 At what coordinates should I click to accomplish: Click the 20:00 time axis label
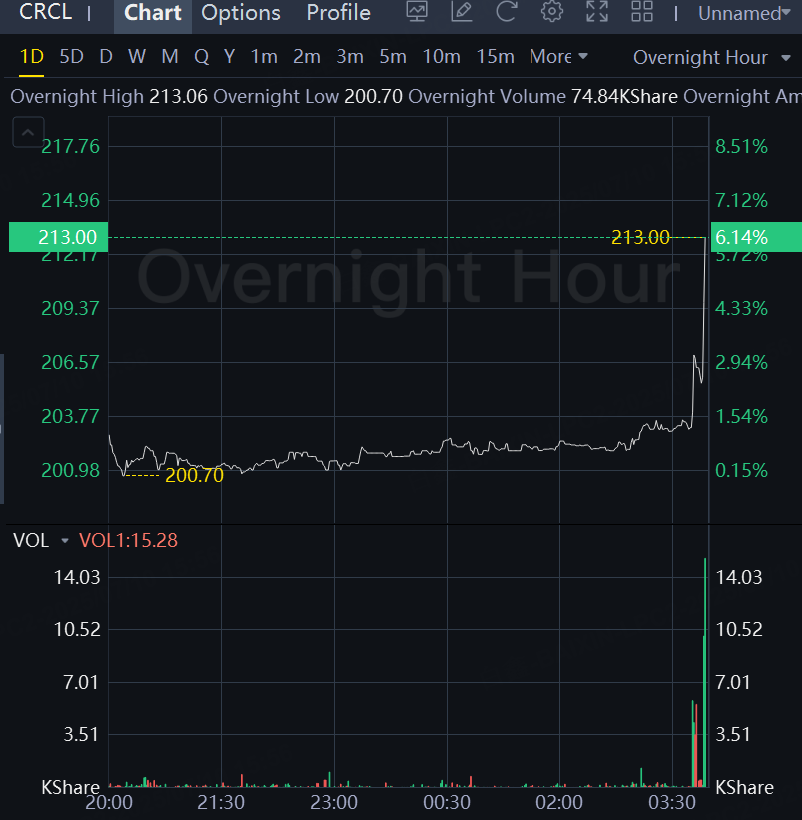pyautogui.click(x=109, y=802)
